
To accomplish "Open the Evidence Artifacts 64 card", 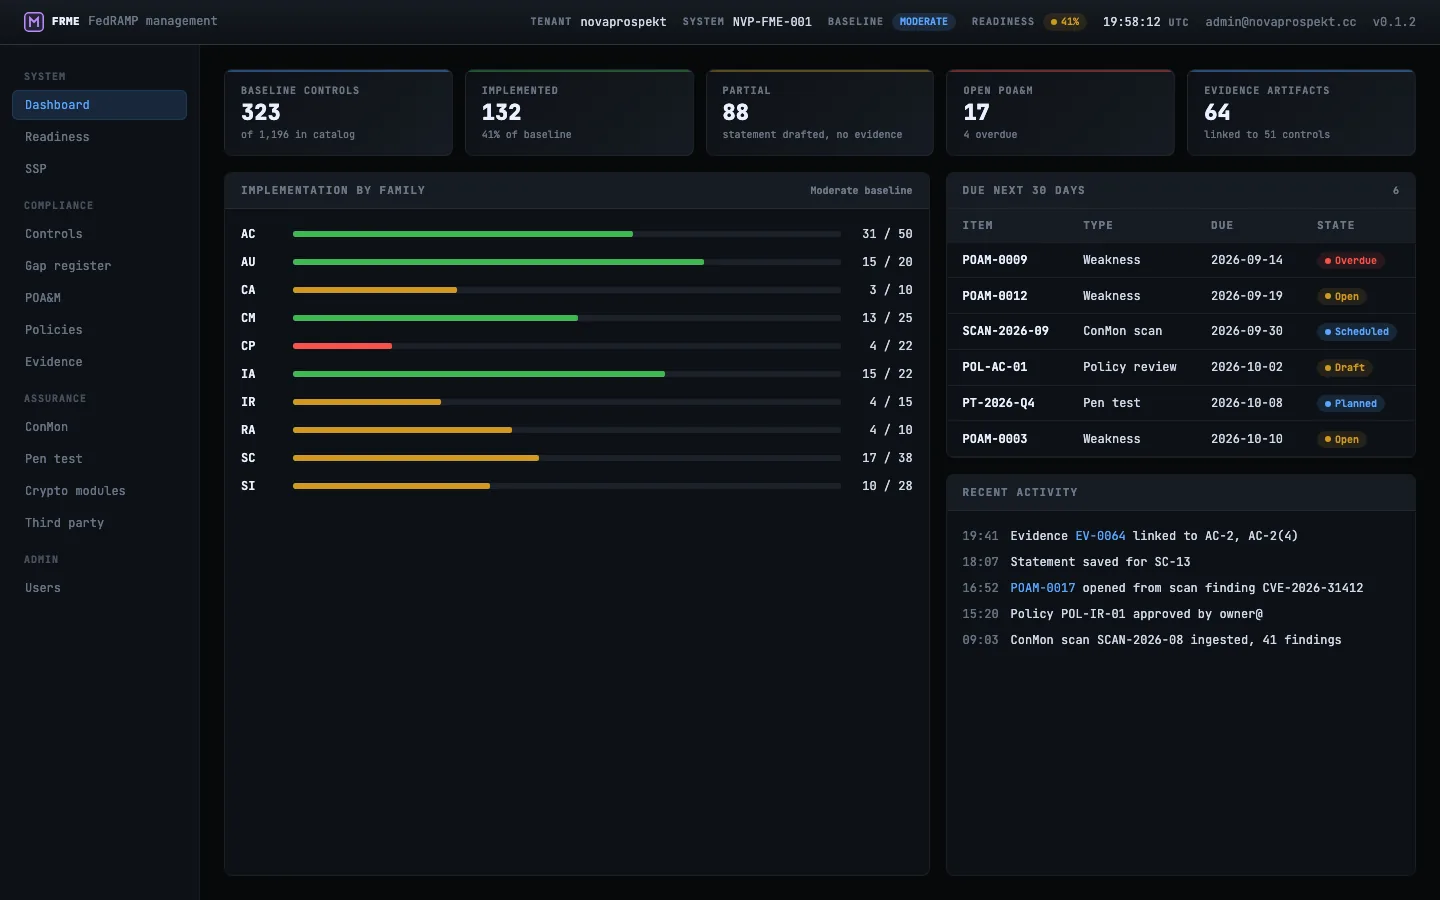I will click(1301, 113).
